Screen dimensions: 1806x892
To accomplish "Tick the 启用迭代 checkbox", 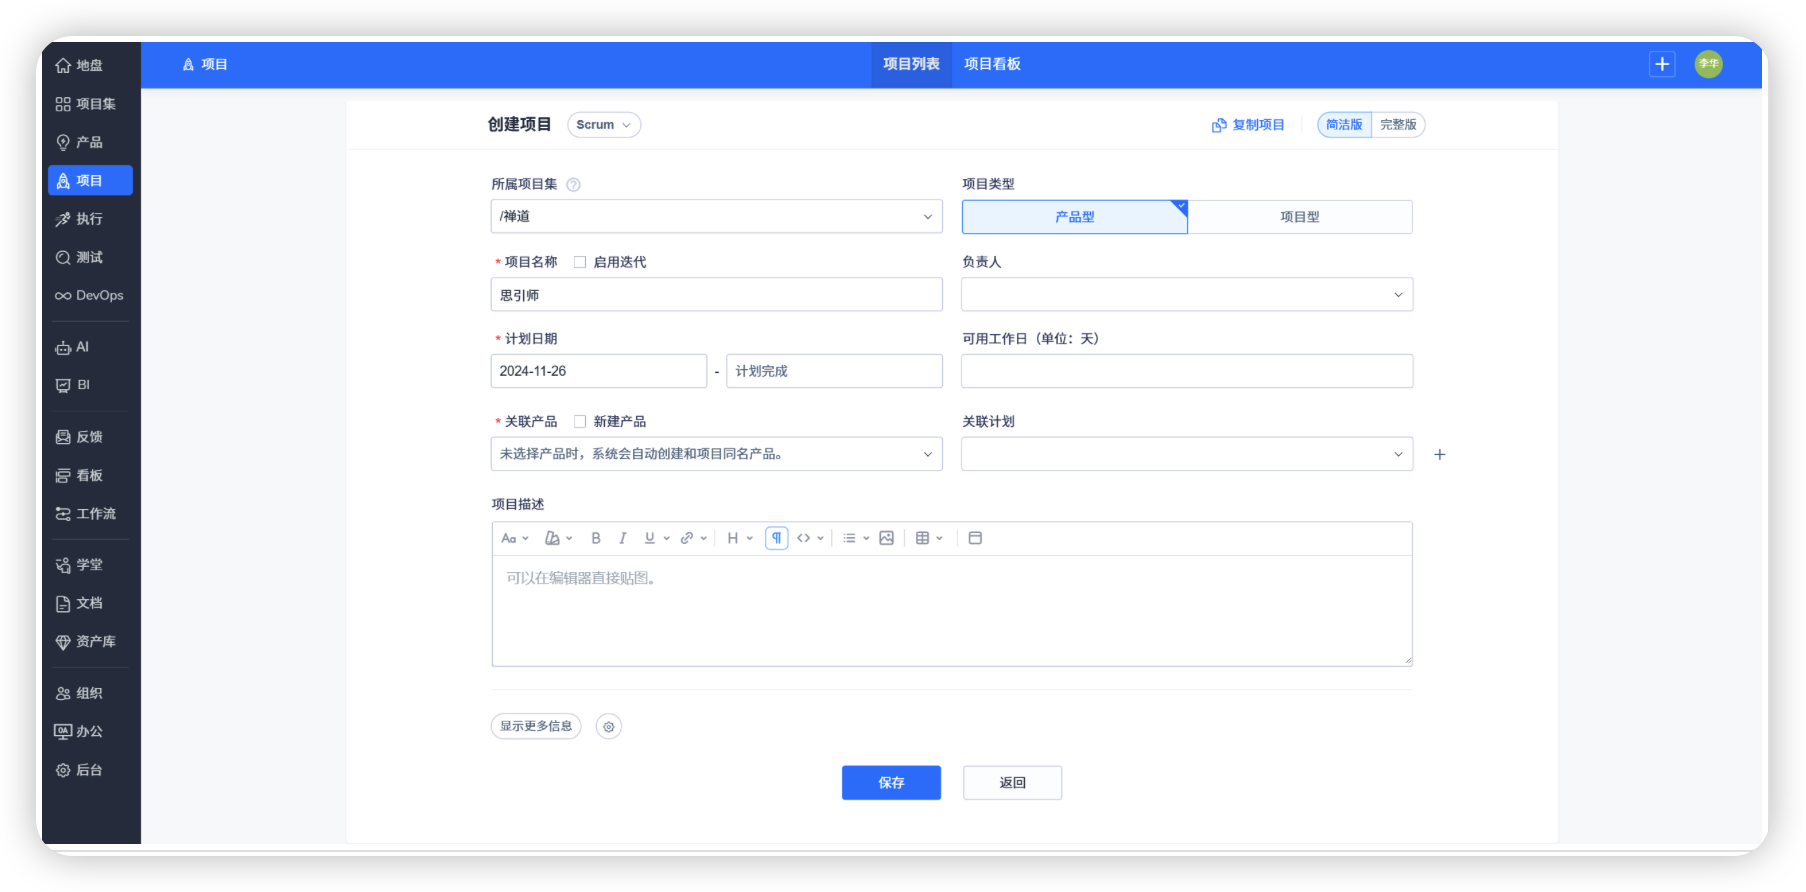I will tap(580, 262).
